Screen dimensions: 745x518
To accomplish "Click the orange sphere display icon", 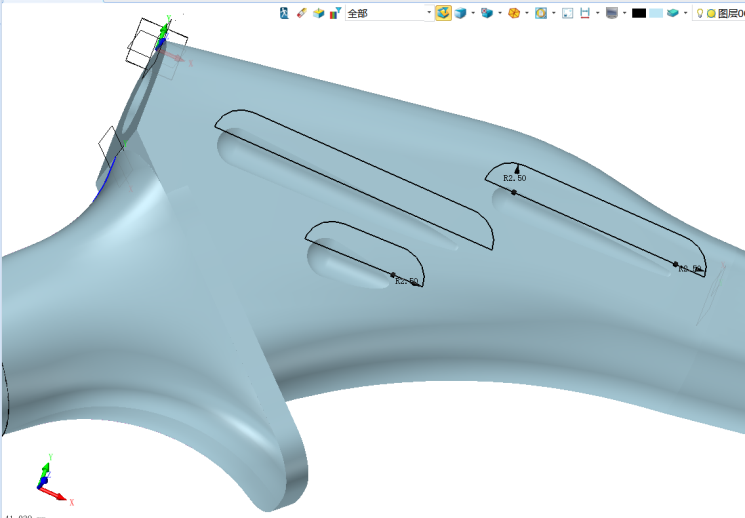I will click(513, 13).
